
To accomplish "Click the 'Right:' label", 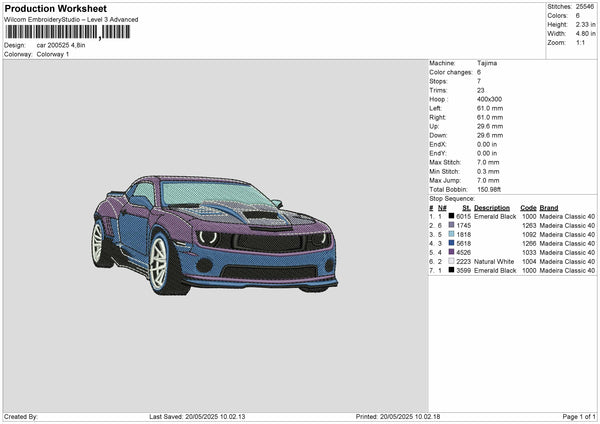I will coord(437,117).
